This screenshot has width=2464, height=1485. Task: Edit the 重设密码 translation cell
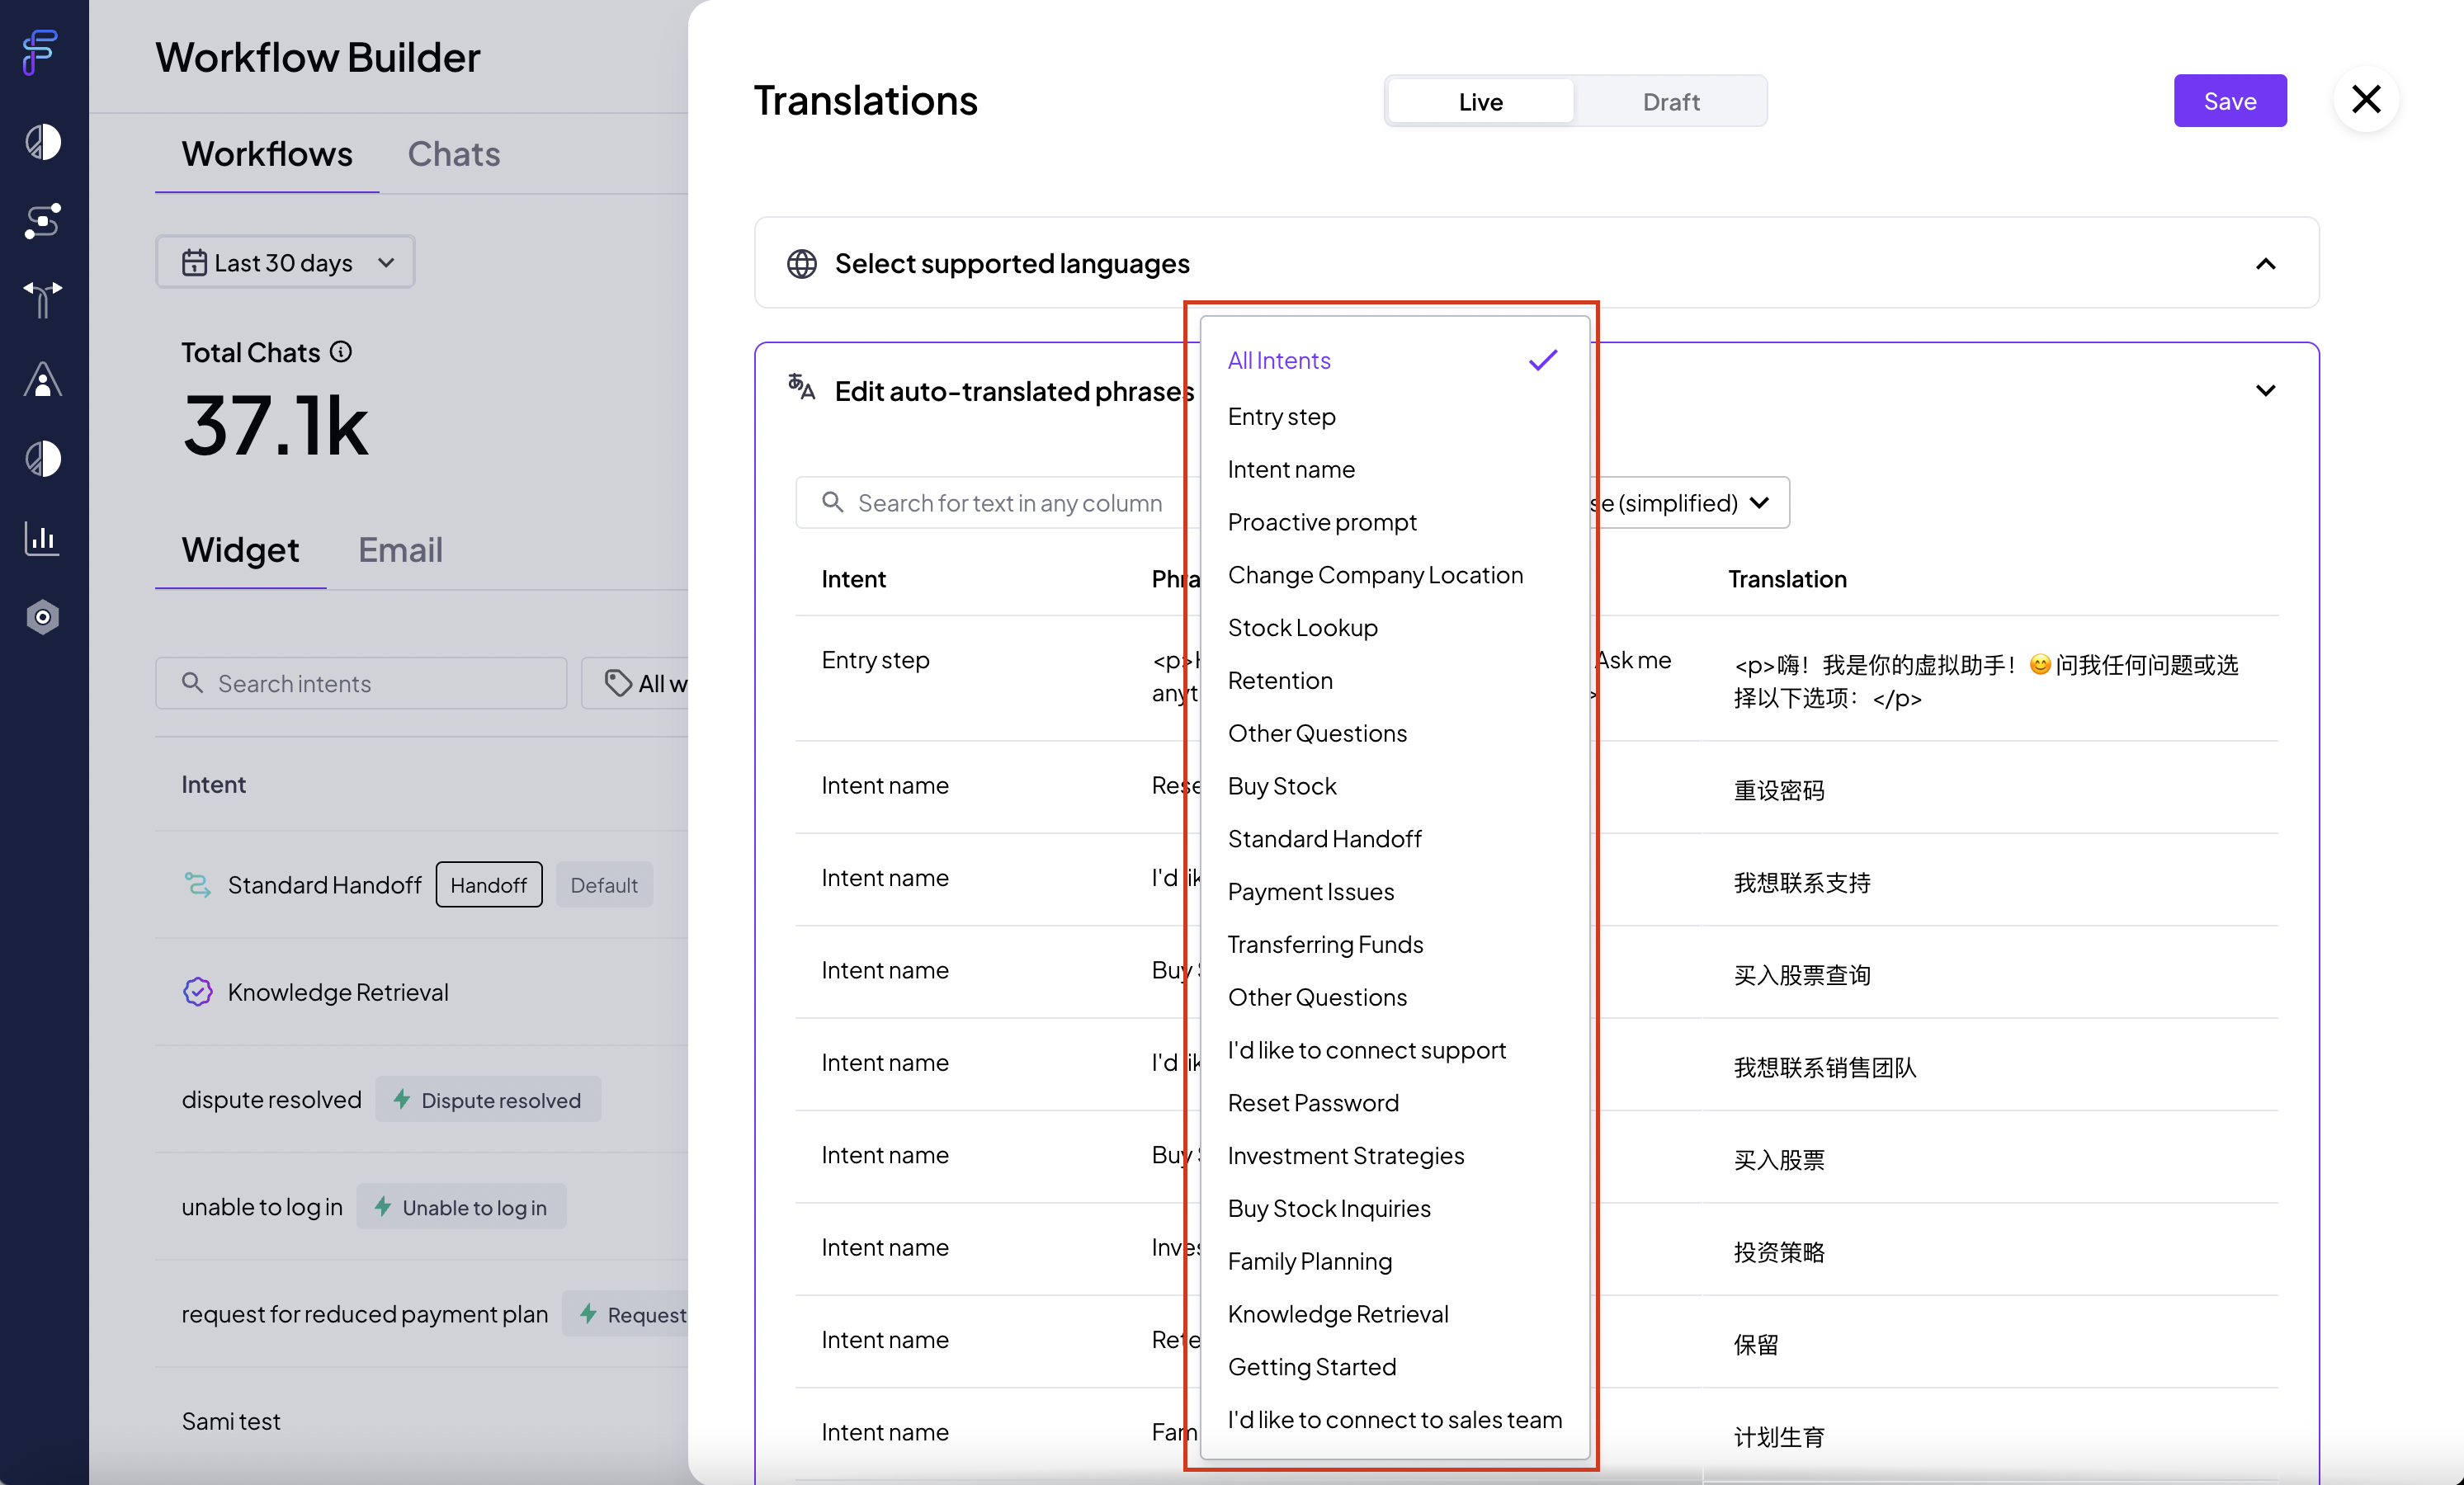tap(1990, 790)
